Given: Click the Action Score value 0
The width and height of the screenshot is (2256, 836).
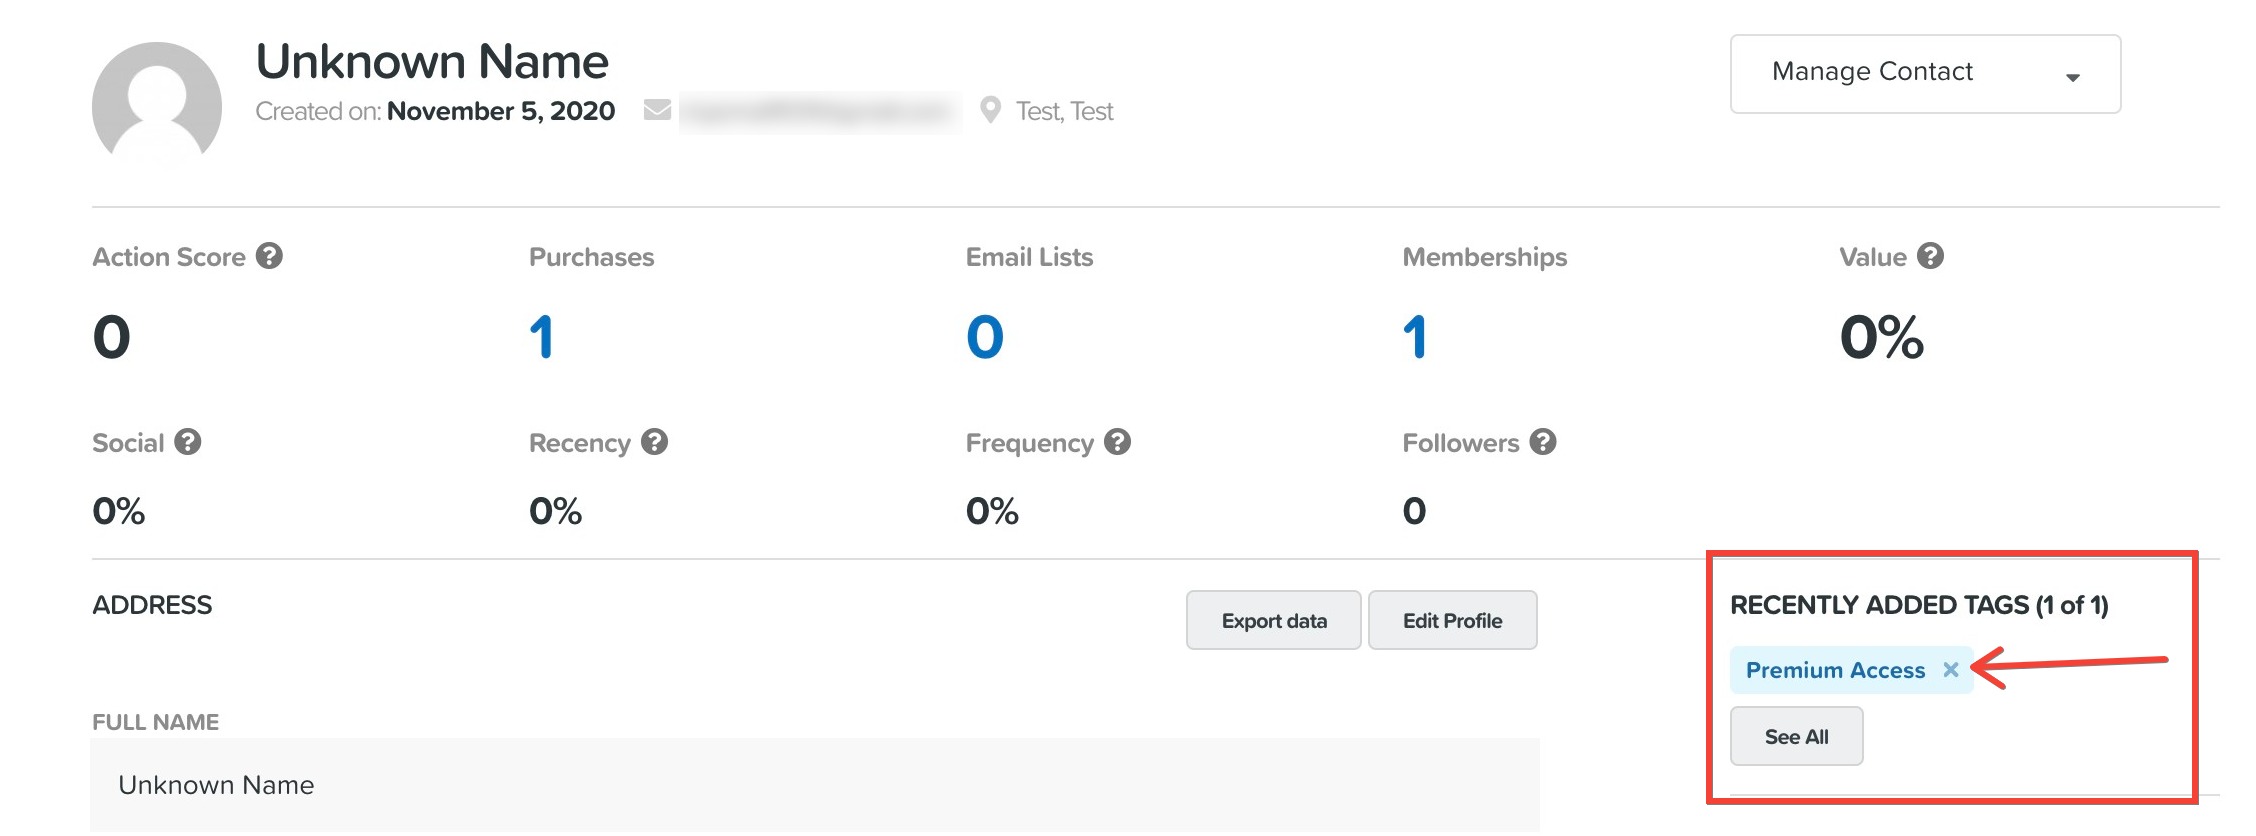Looking at the screenshot, I should click(x=112, y=337).
